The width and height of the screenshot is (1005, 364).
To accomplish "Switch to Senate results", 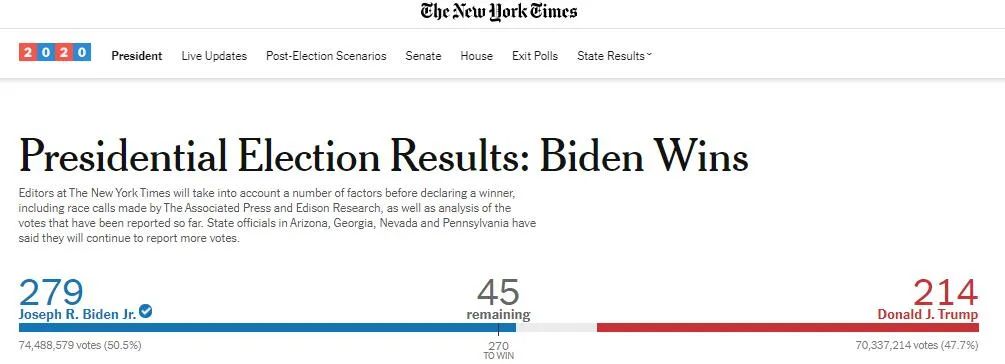I will tap(423, 56).
